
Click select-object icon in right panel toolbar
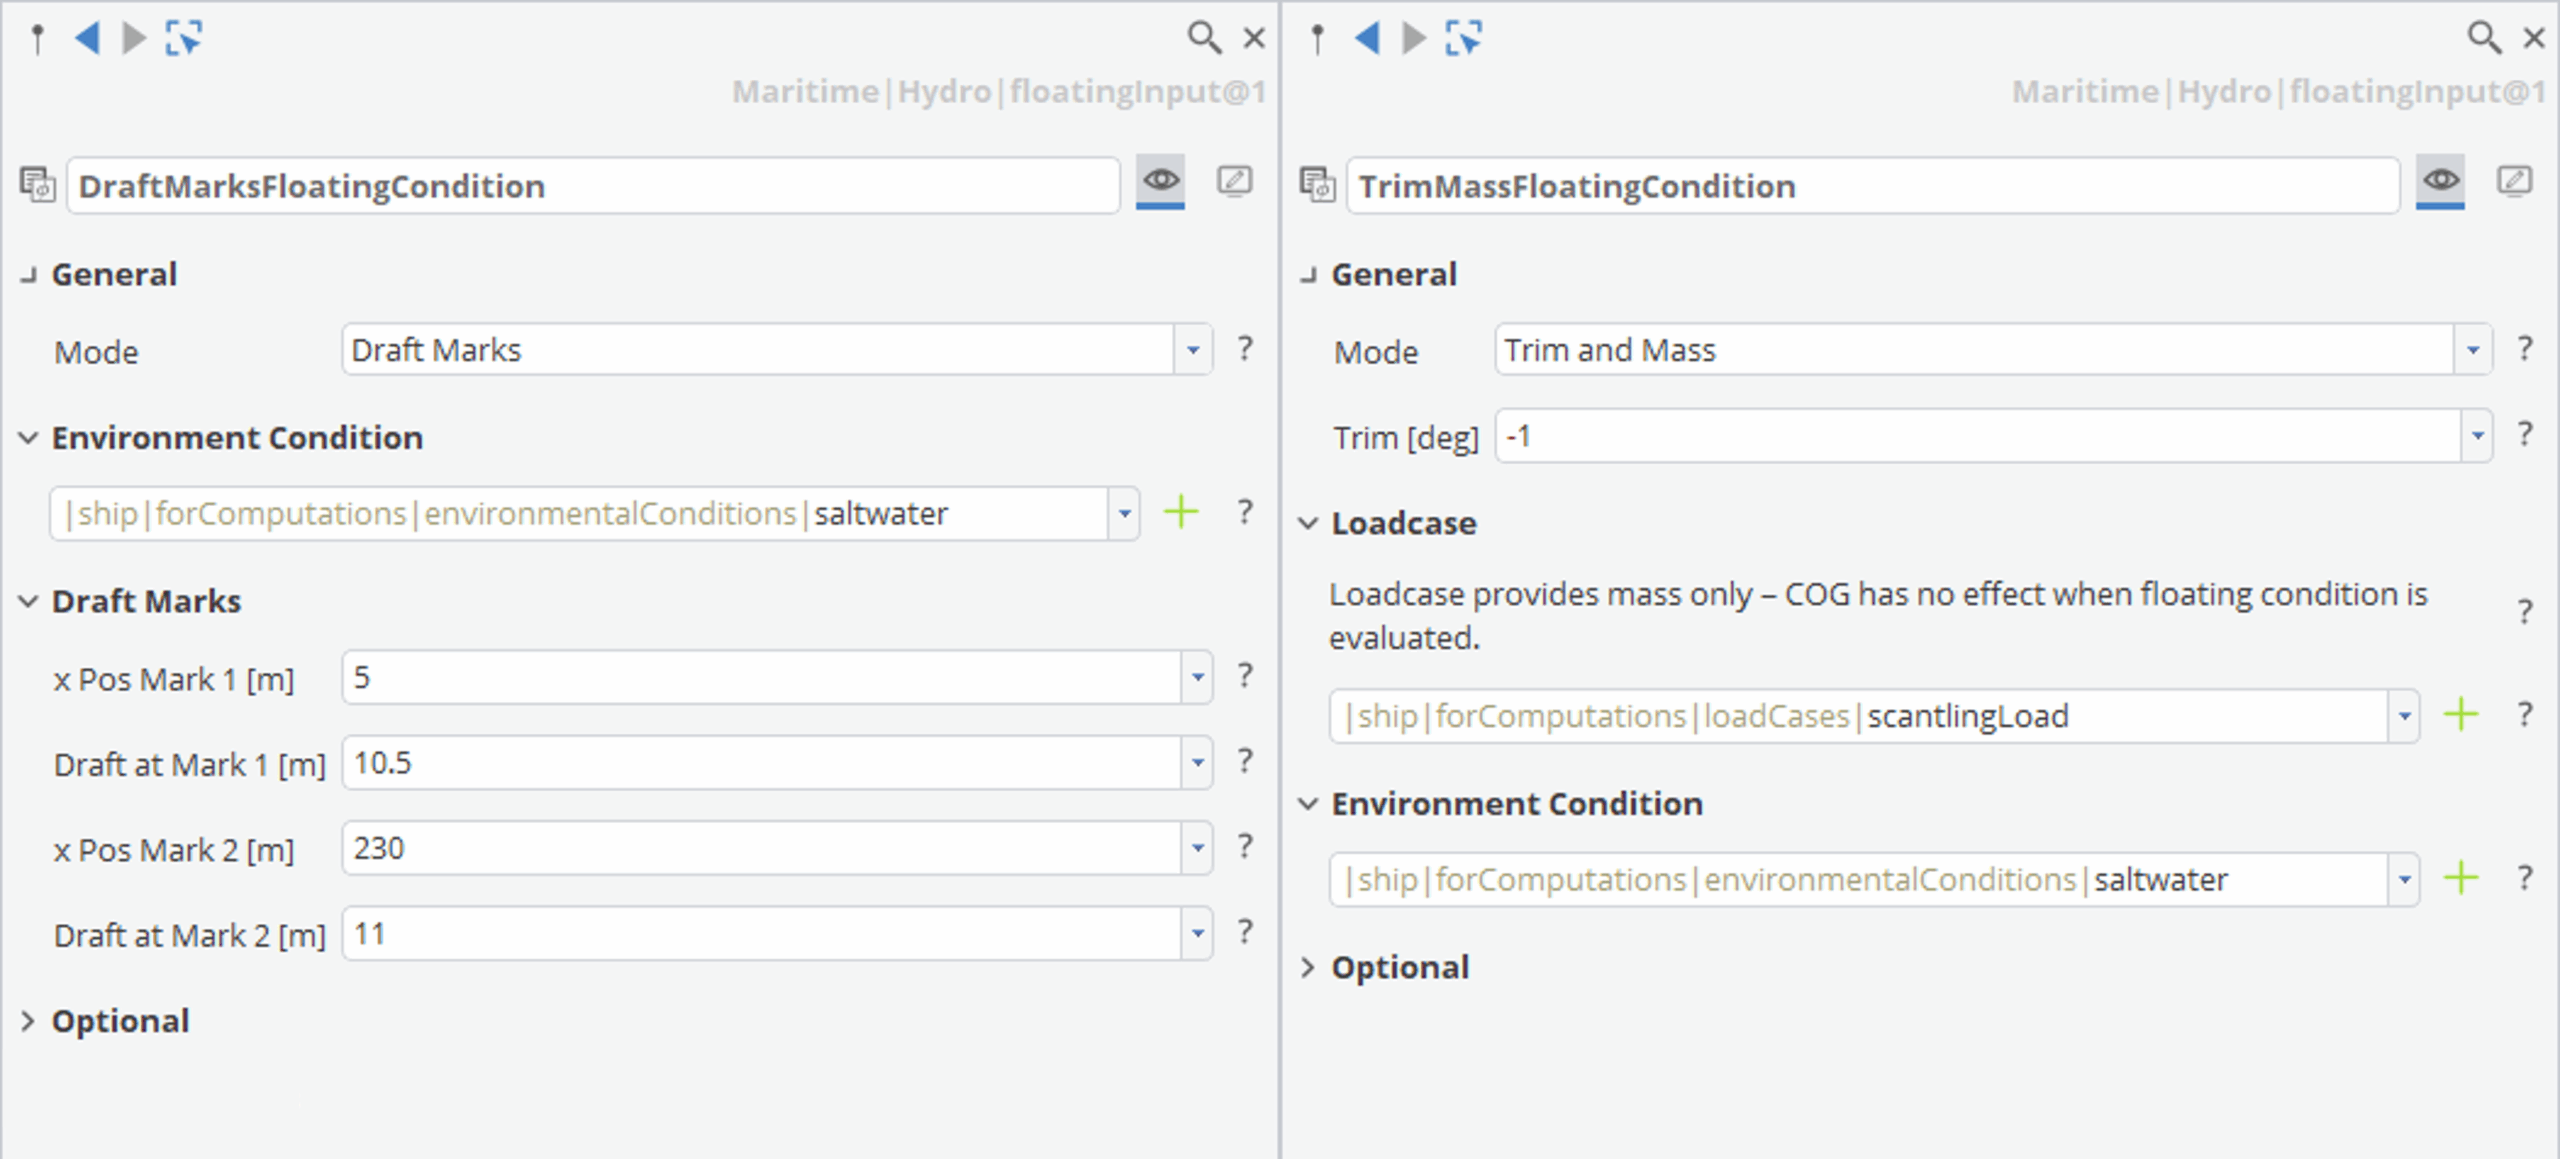pos(1463,39)
